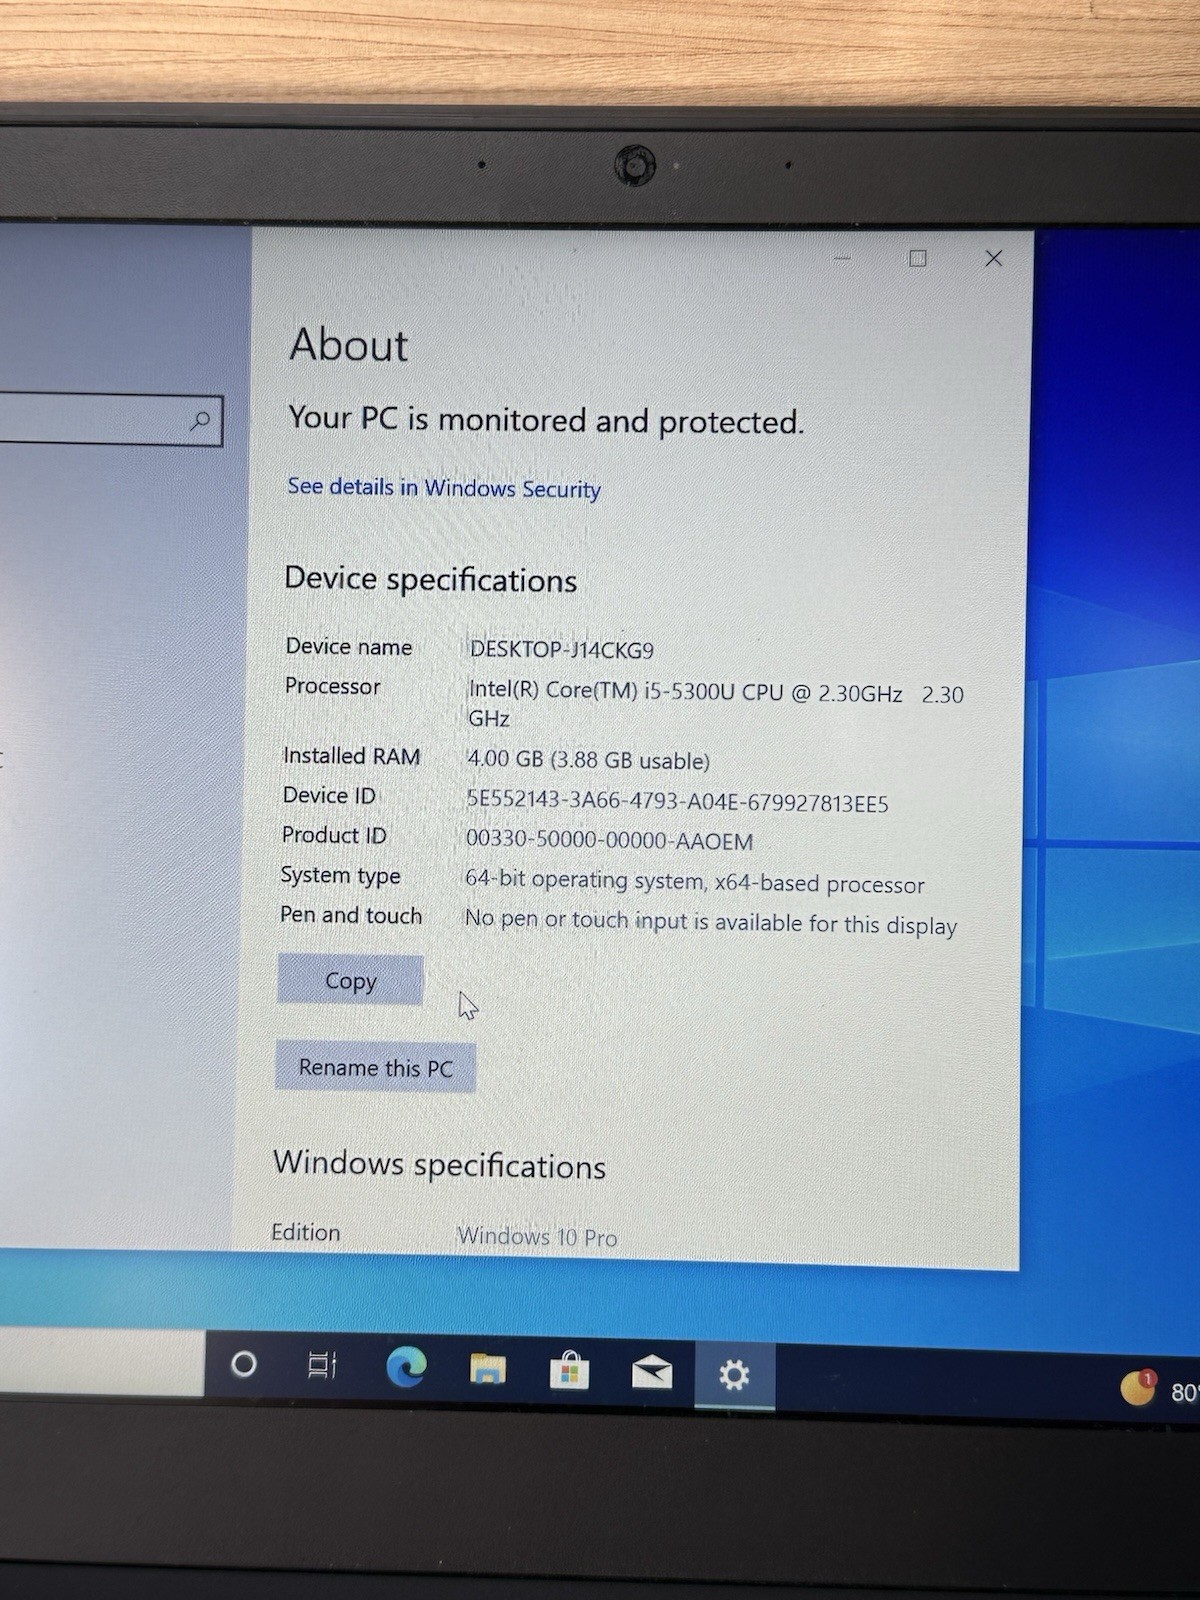Minimize the Settings window
This screenshot has width=1200, height=1600.
[842, 258]
